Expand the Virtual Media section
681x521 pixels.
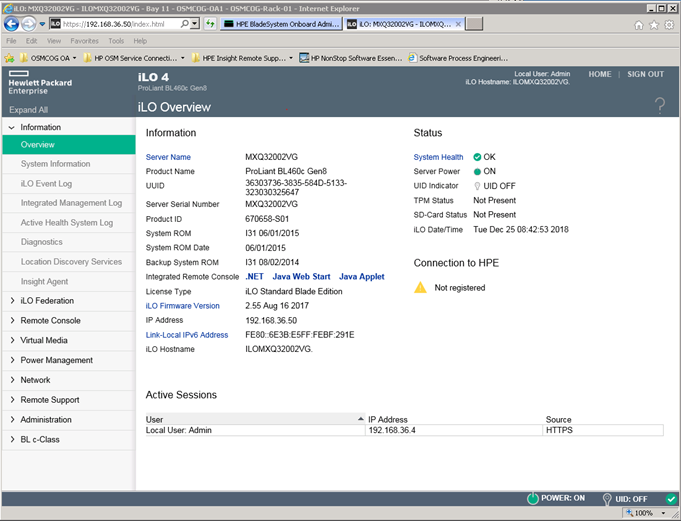[12, 340]
